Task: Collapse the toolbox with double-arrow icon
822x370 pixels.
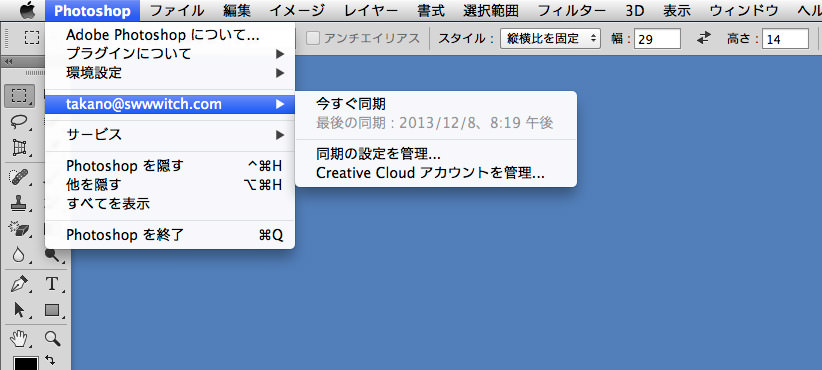Action: tap(8, 61)
